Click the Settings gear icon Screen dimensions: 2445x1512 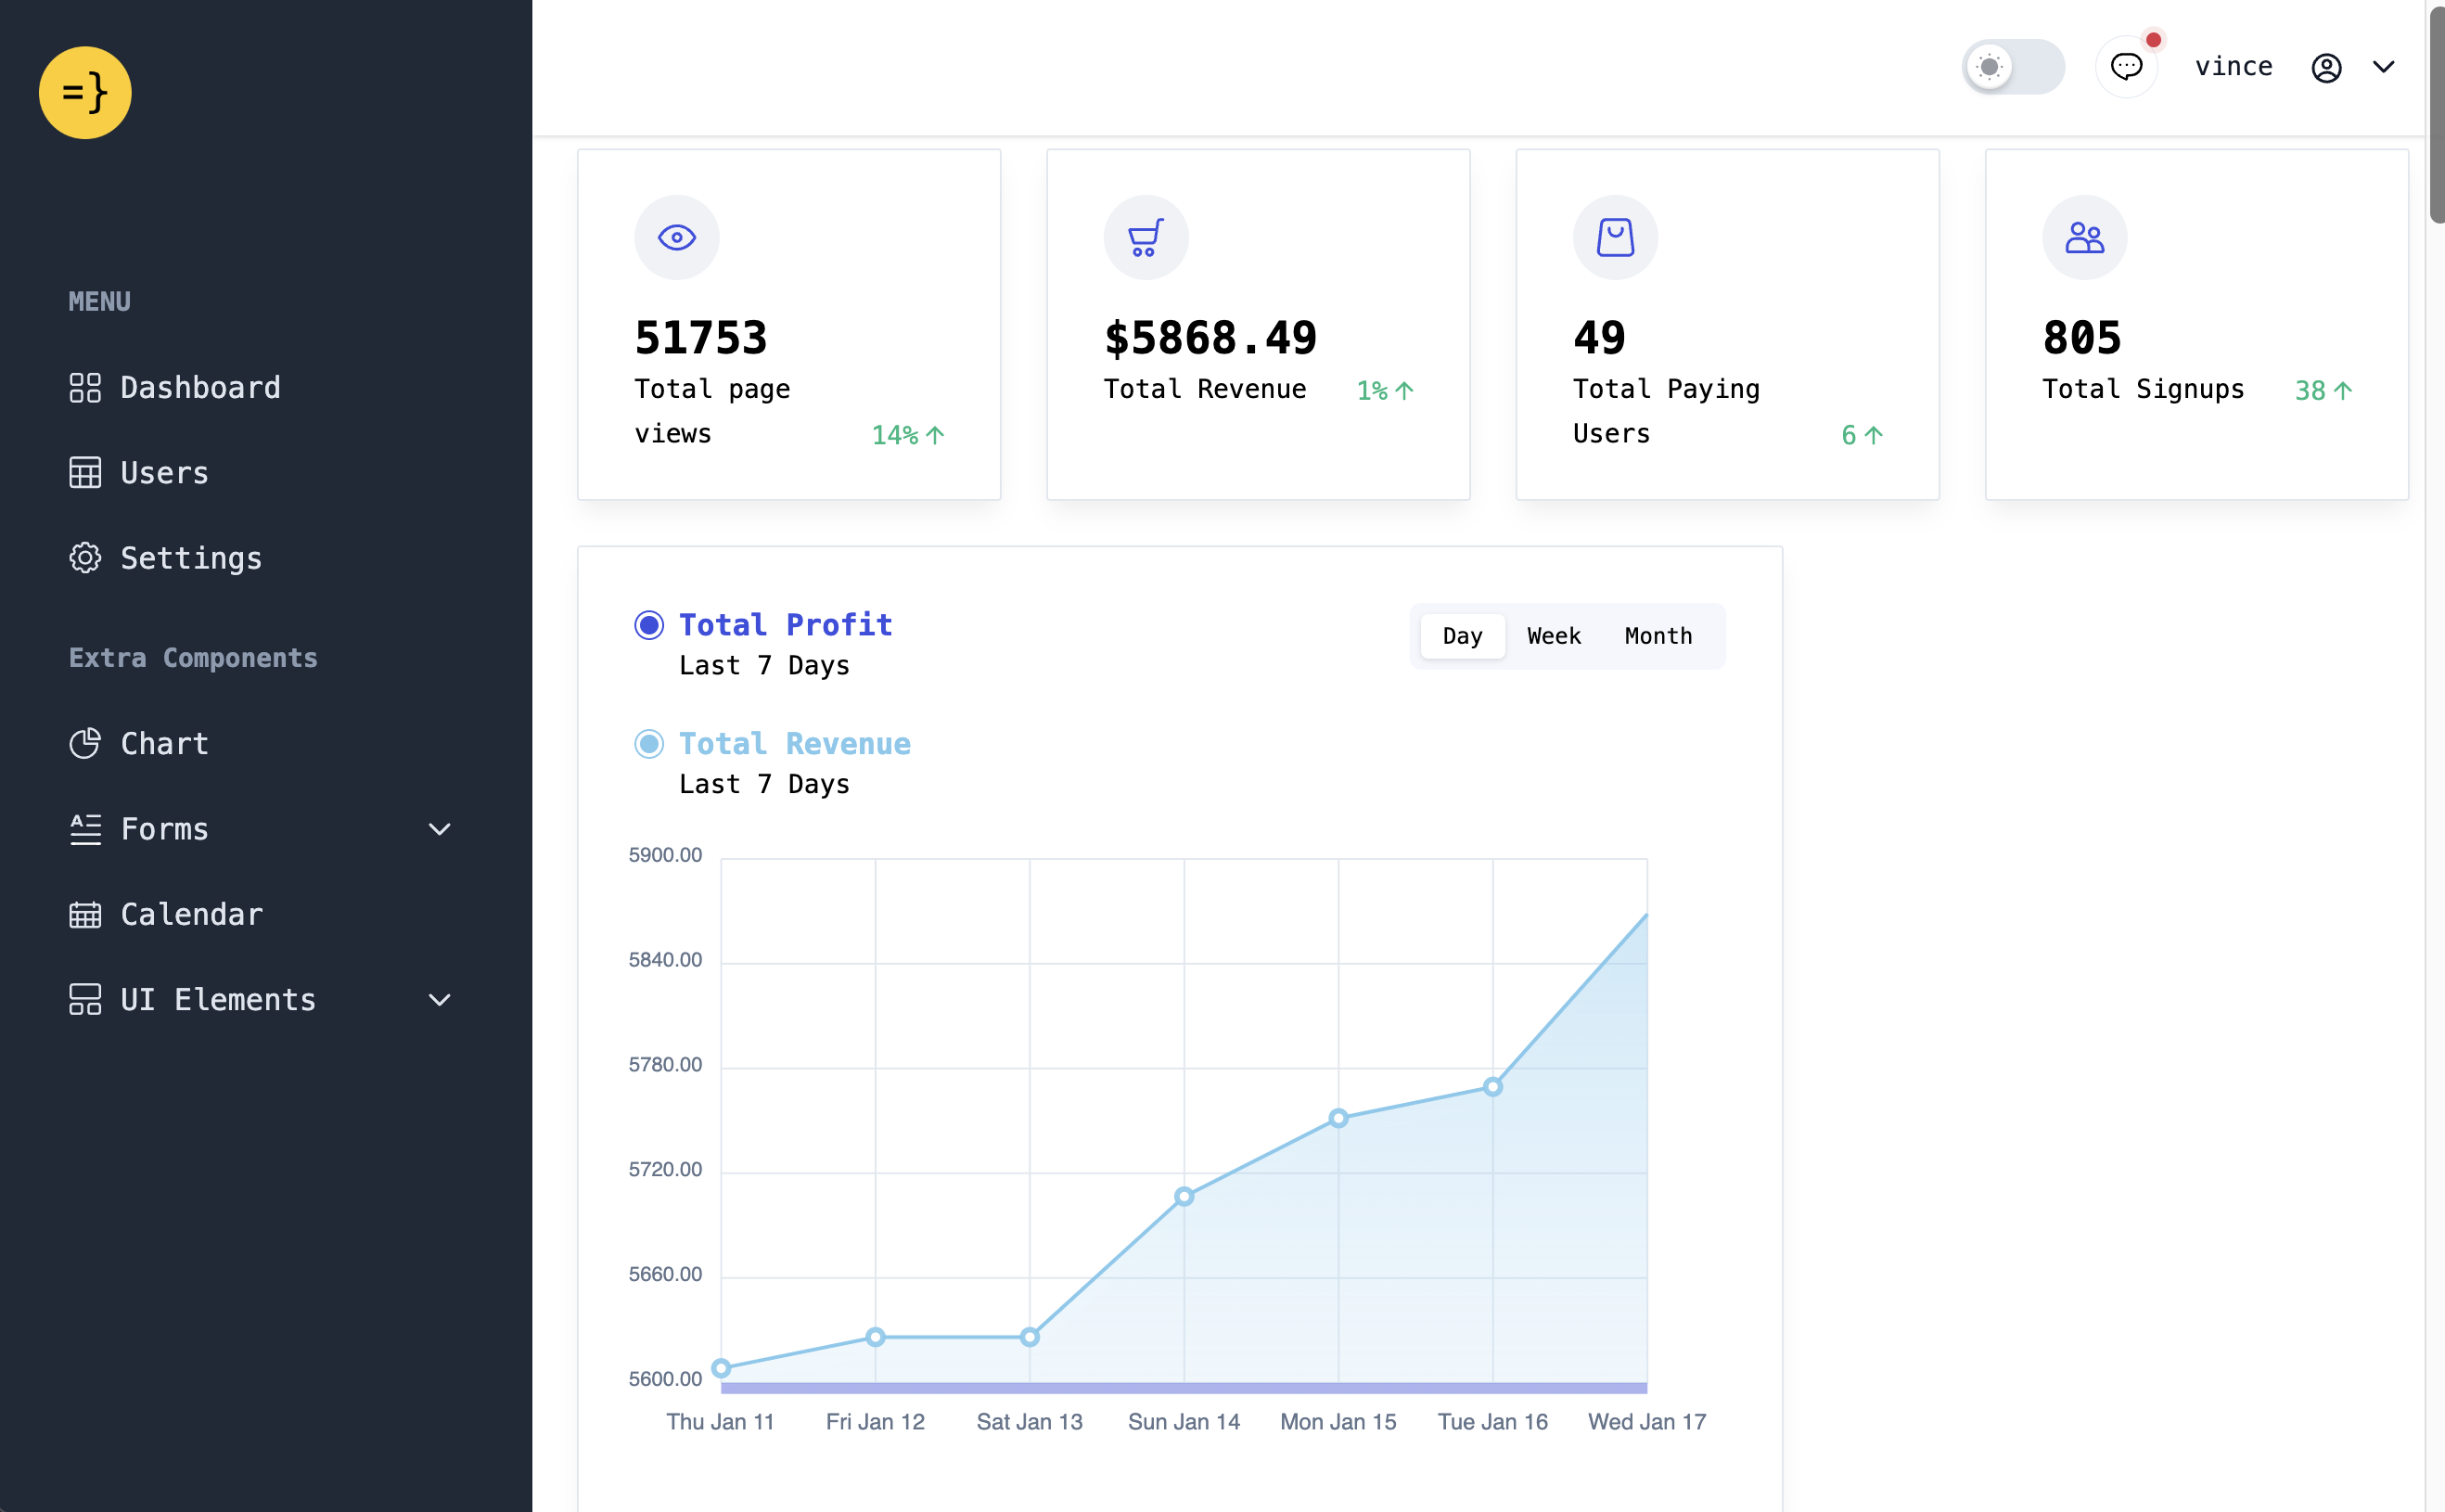tap(85, 558)
